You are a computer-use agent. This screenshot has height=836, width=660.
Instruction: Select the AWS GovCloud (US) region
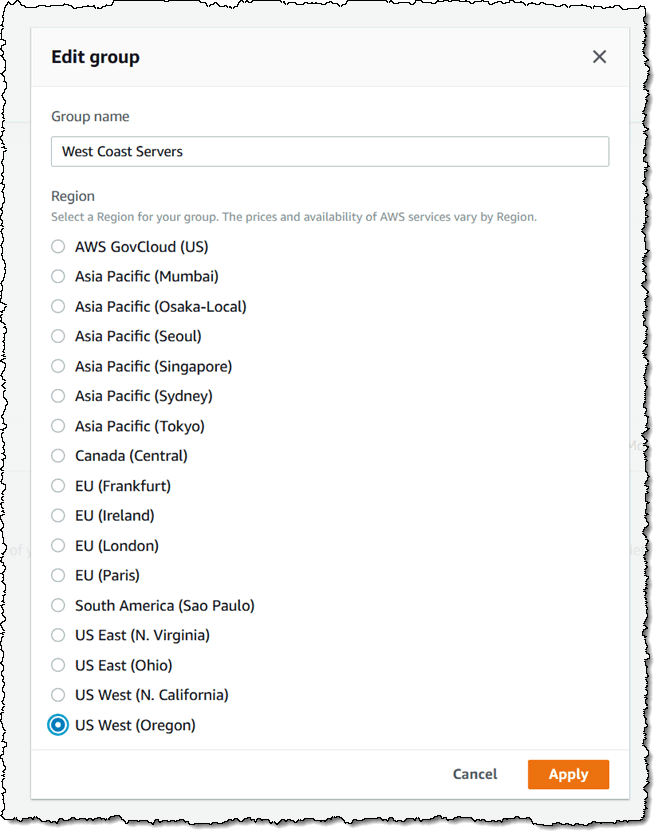click(x=57, y=246)
